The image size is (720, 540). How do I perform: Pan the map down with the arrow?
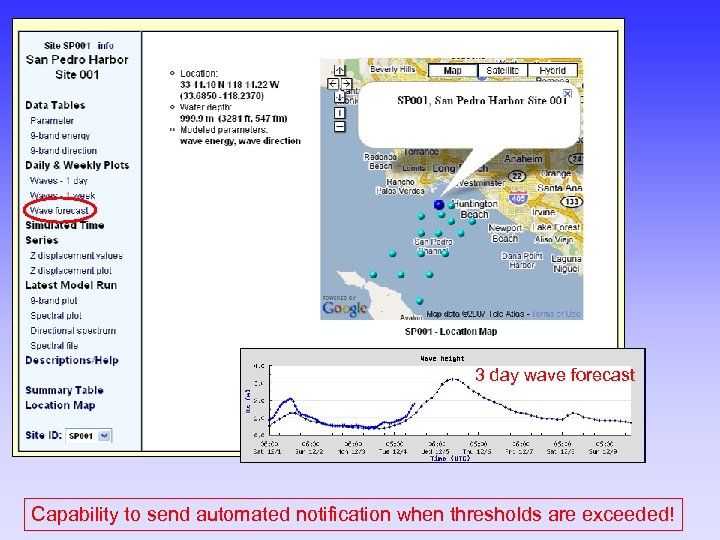(x=339, y=97)
